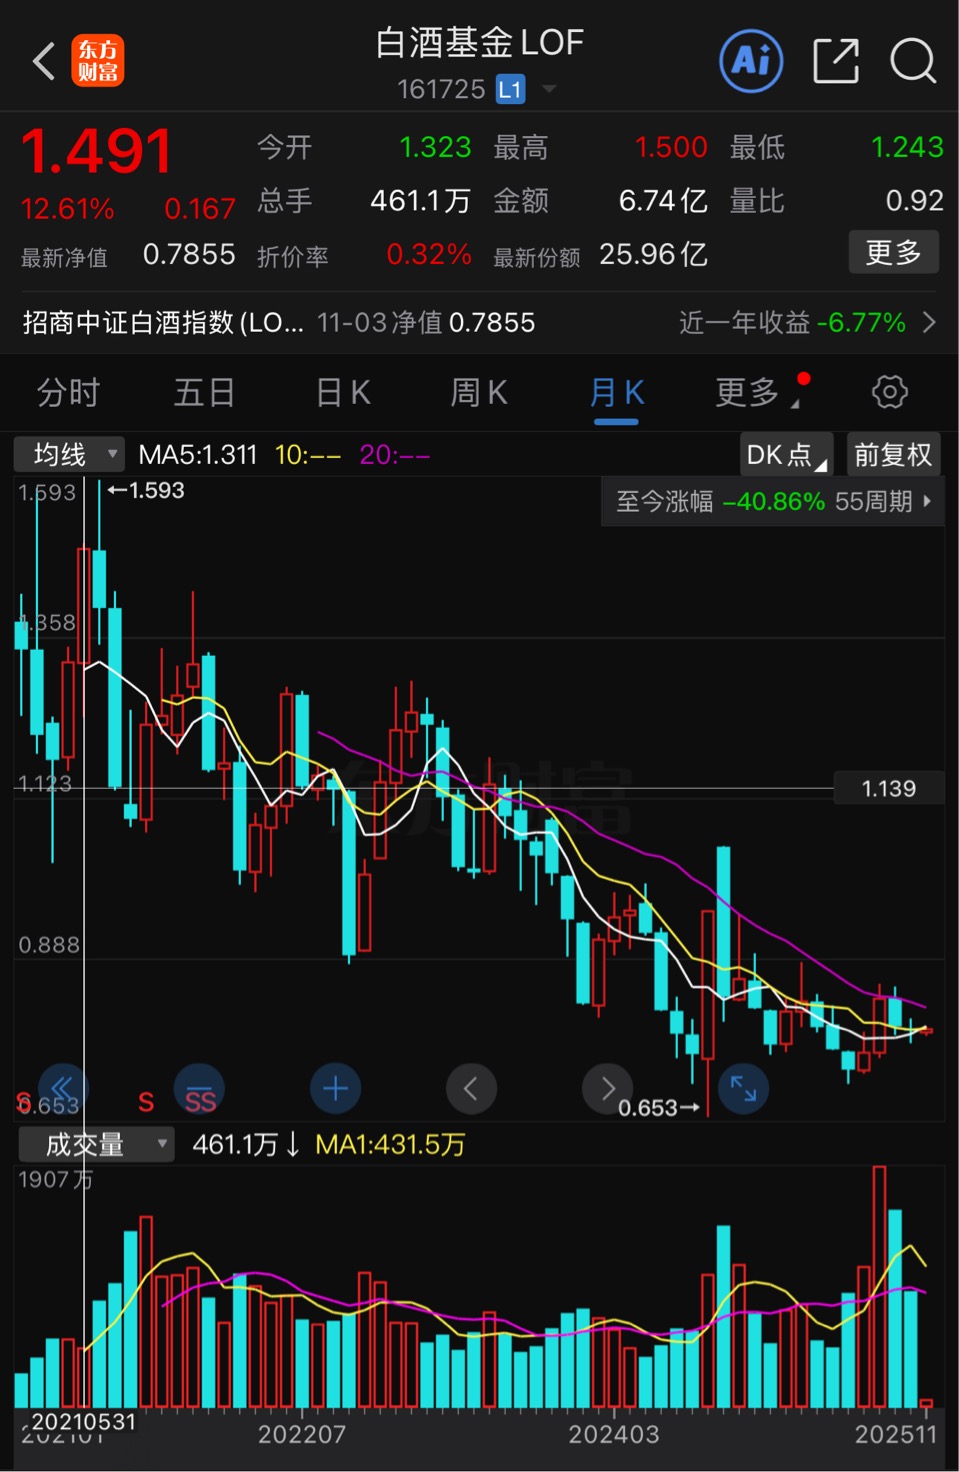Tap the 最低 1.243 value
Viewport: 959px width, 1472px height.
pyautogui.click(x=907, y=147)
